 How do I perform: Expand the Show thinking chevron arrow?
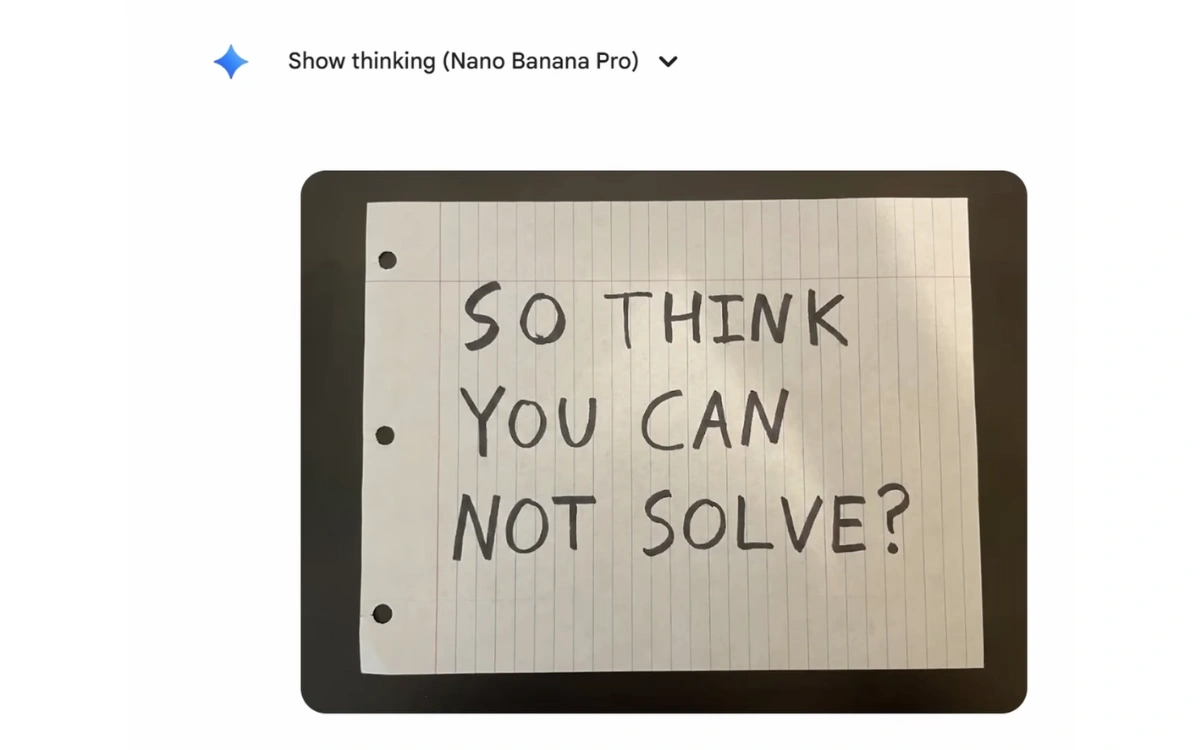pos(669,62)
